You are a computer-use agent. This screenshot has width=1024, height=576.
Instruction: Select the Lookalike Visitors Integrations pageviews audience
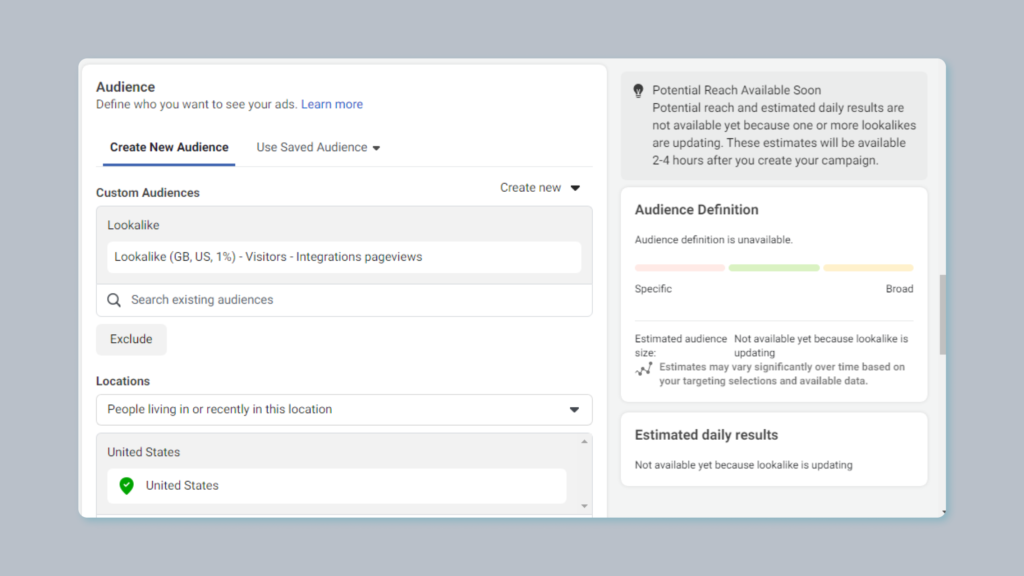pos(344,257)
